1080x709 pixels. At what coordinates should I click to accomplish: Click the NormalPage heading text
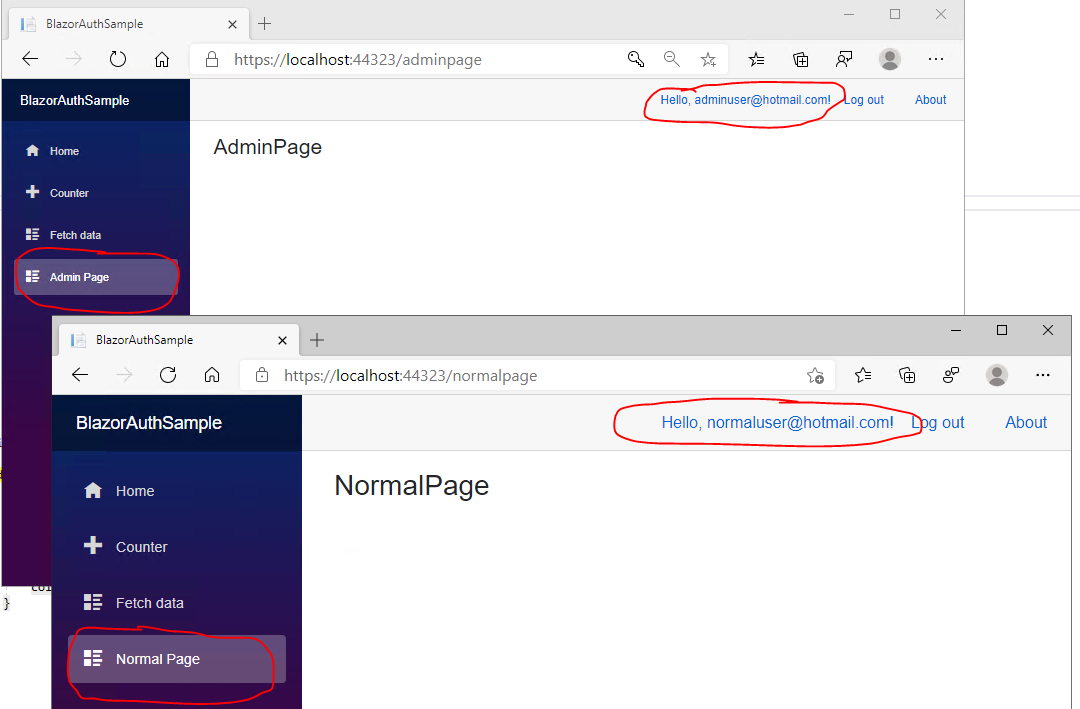click(x=411, y=486)
